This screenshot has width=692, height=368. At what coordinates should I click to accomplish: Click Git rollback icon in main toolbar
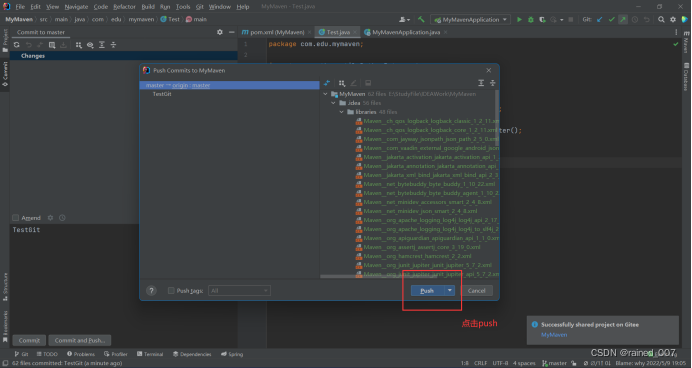tap(647, 19)
